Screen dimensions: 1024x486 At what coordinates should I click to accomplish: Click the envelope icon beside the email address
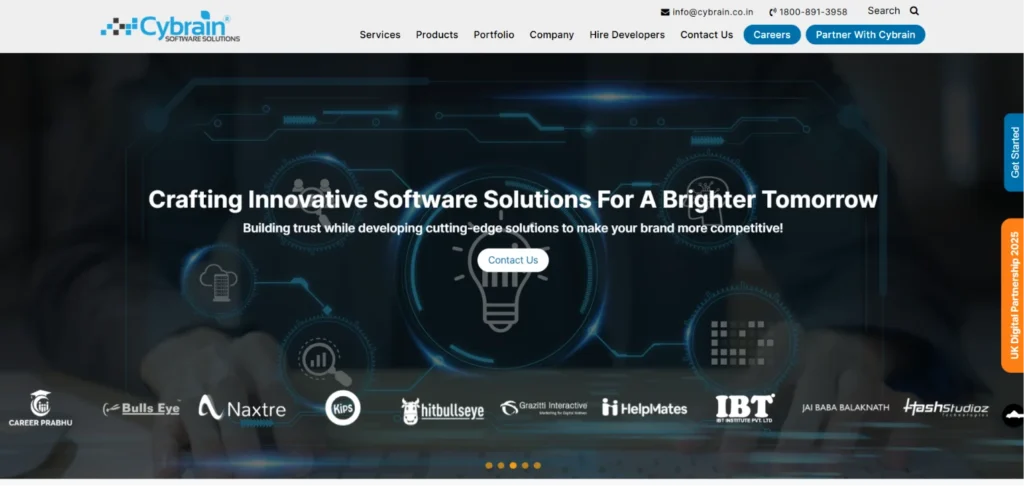[665, 12]
